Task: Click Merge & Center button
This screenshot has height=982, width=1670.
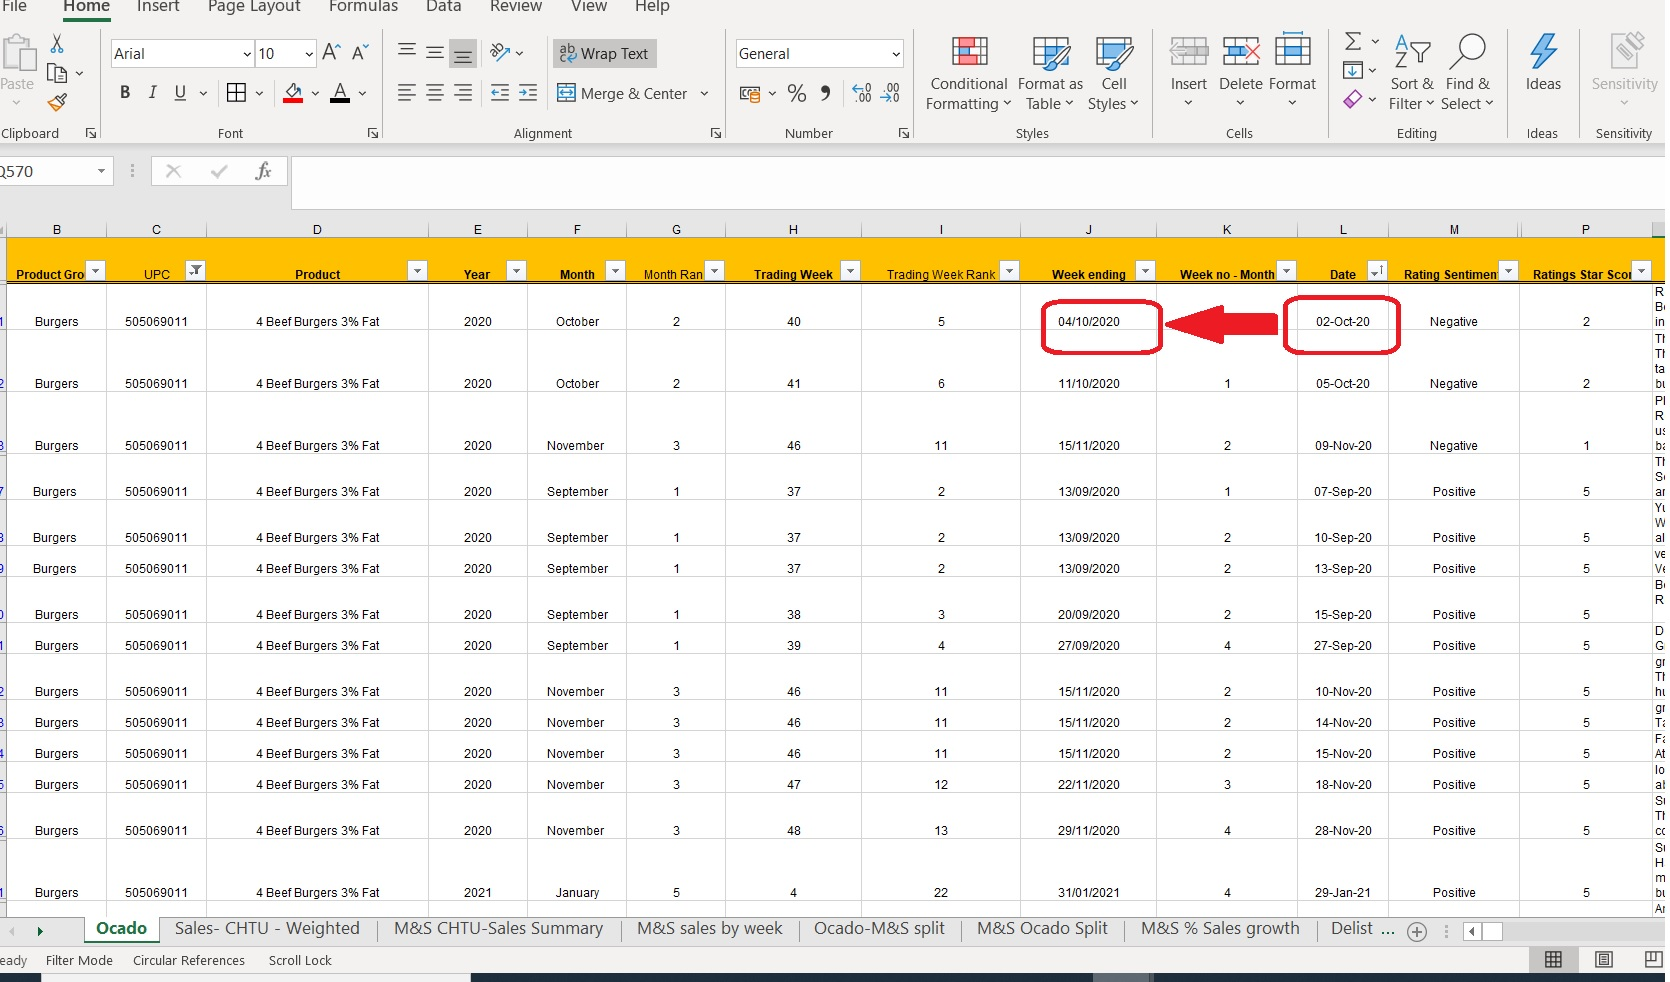Action: point(622,94)
